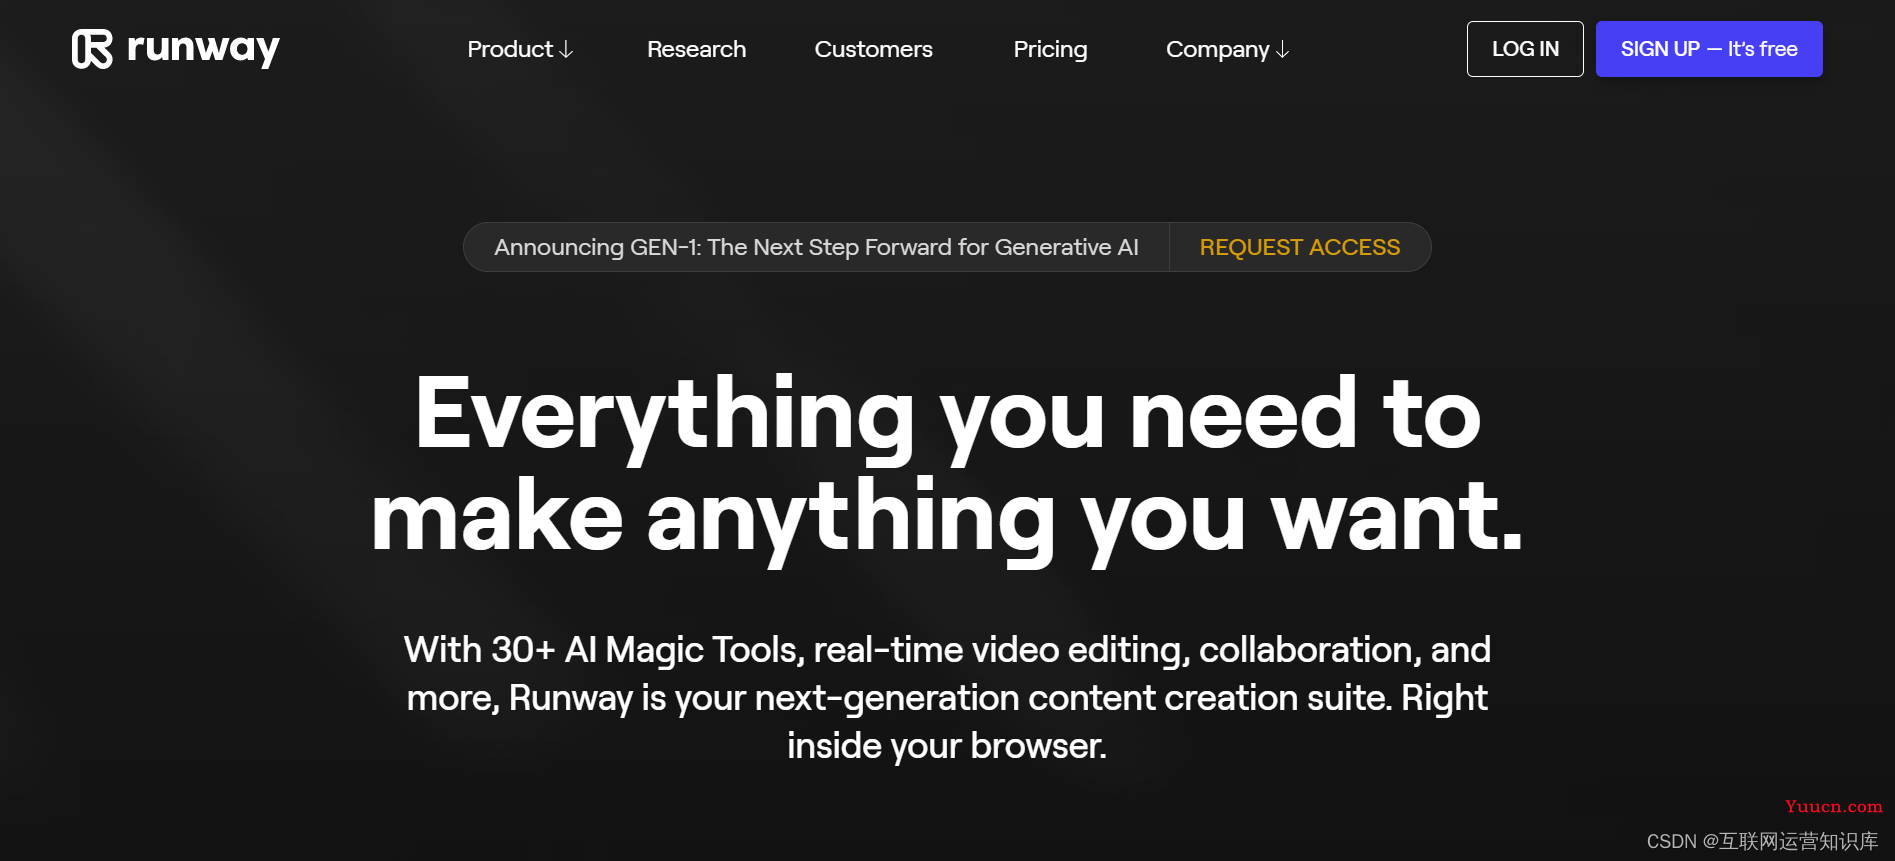Expand the Company dropdown arrow

tap(1282, 49)
